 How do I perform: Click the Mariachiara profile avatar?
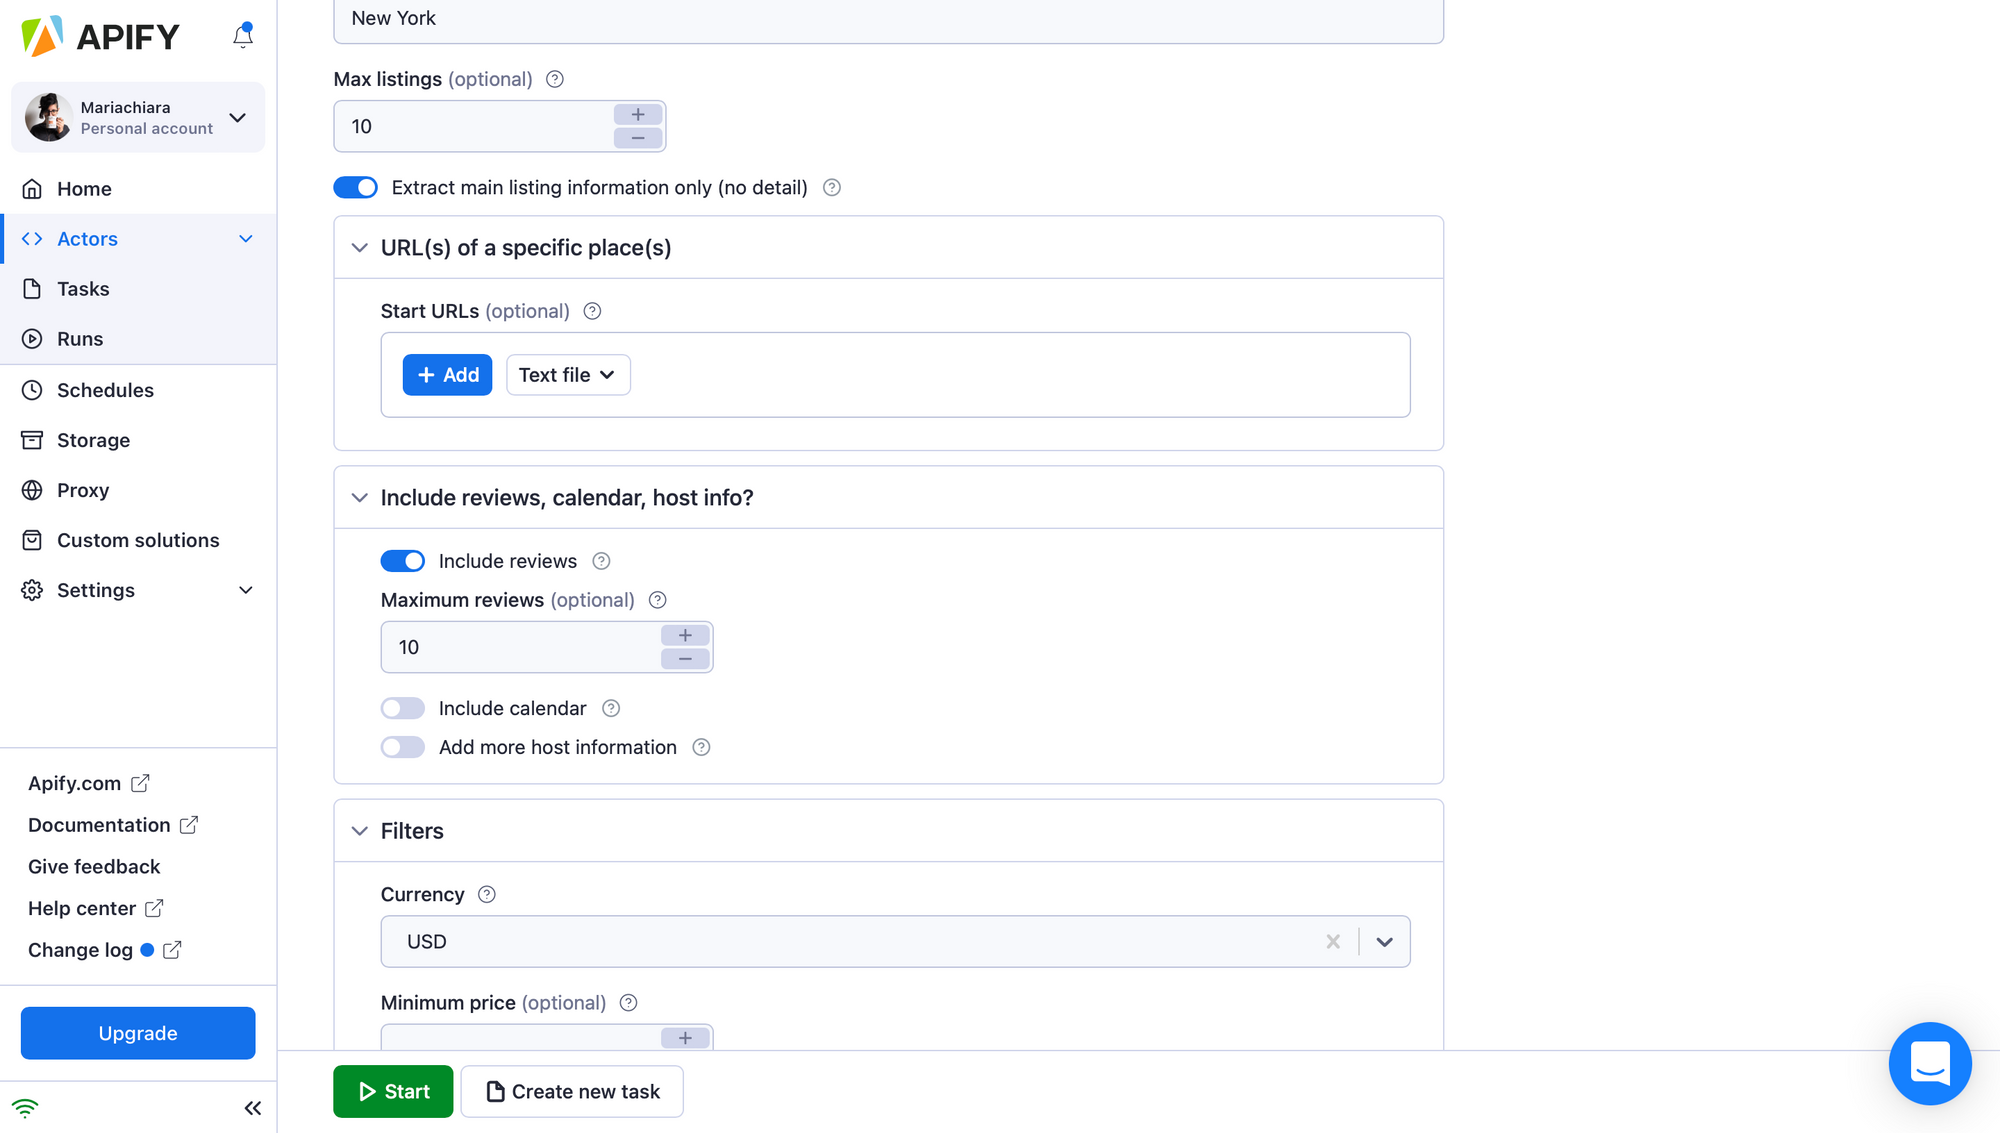(x=48, y=117)
